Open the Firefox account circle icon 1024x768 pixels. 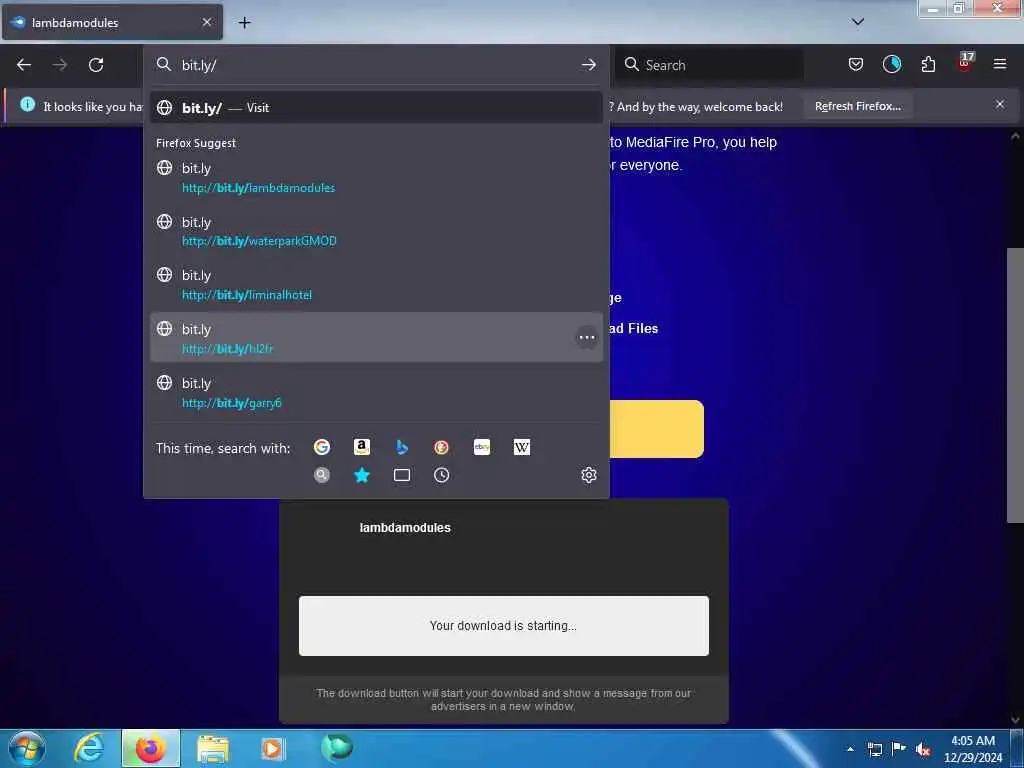pyautogui.click(x=891, y=64)
